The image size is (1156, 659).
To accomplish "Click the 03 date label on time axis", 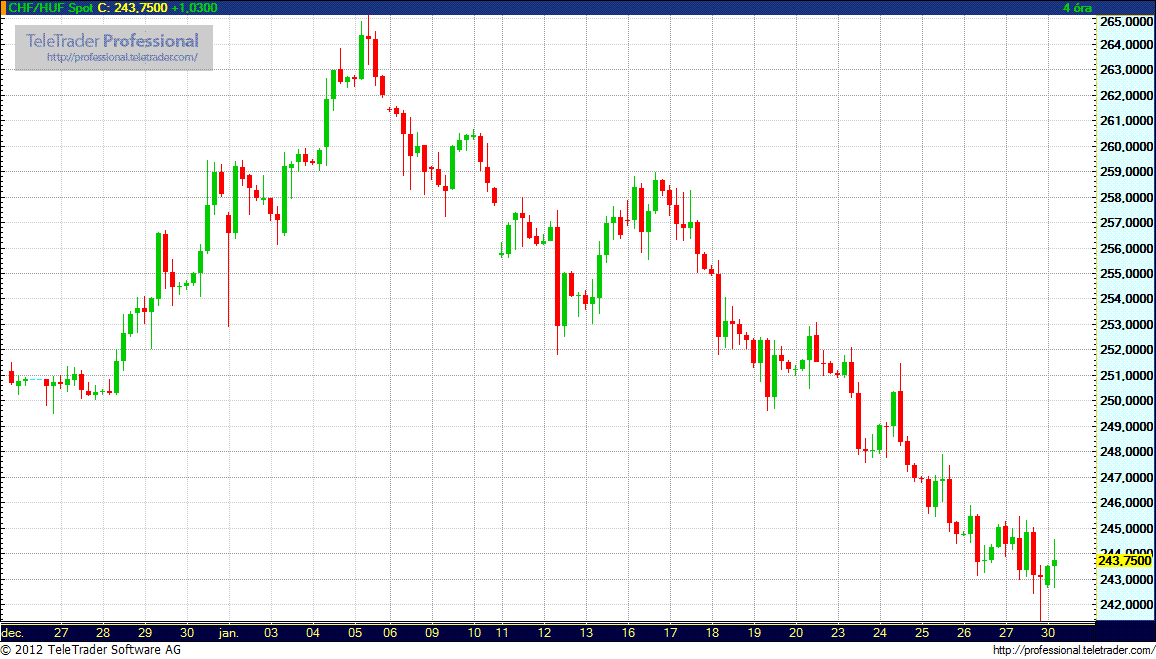I will click(x=272, y=632).
